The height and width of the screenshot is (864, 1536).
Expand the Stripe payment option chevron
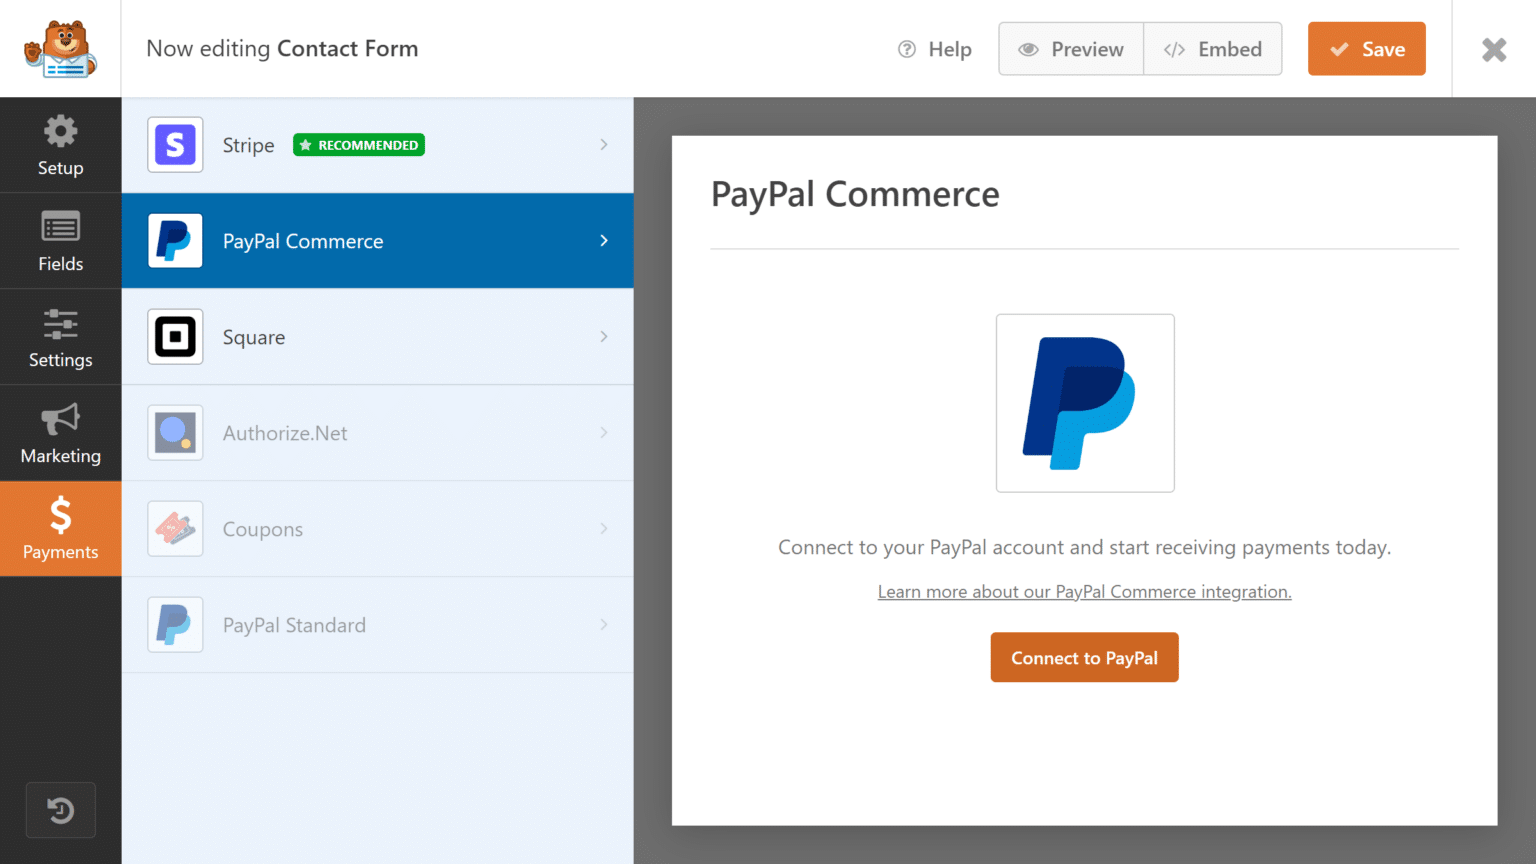[604, 145]
